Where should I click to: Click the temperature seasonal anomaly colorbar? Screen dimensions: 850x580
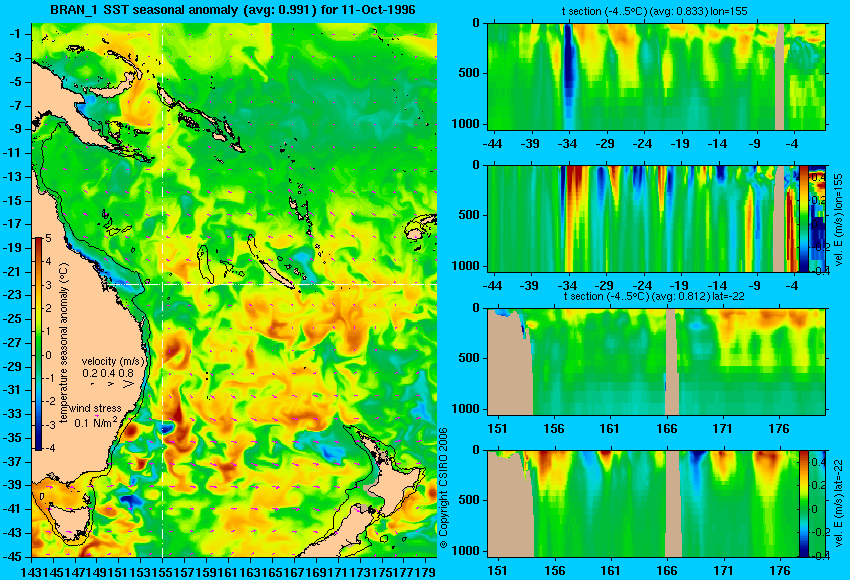pyautogui.click(x=38, y=344)
